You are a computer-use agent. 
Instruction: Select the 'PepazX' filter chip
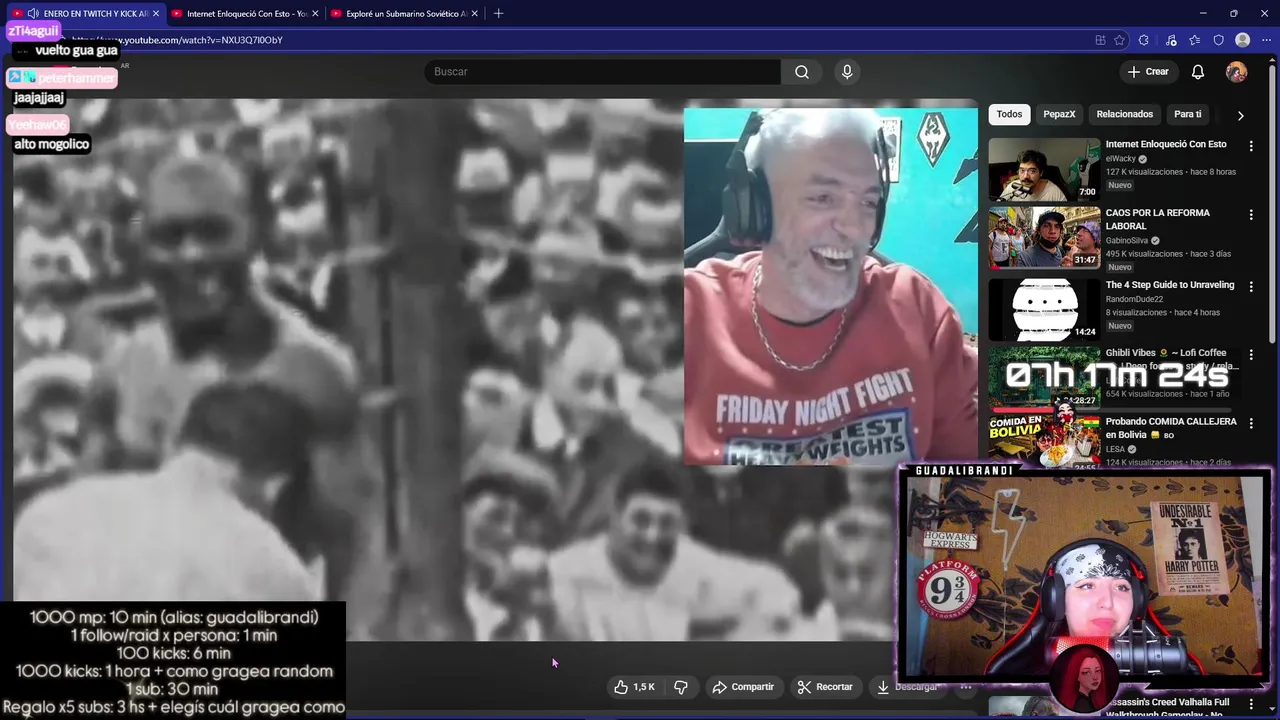(x=1059, y=114)
